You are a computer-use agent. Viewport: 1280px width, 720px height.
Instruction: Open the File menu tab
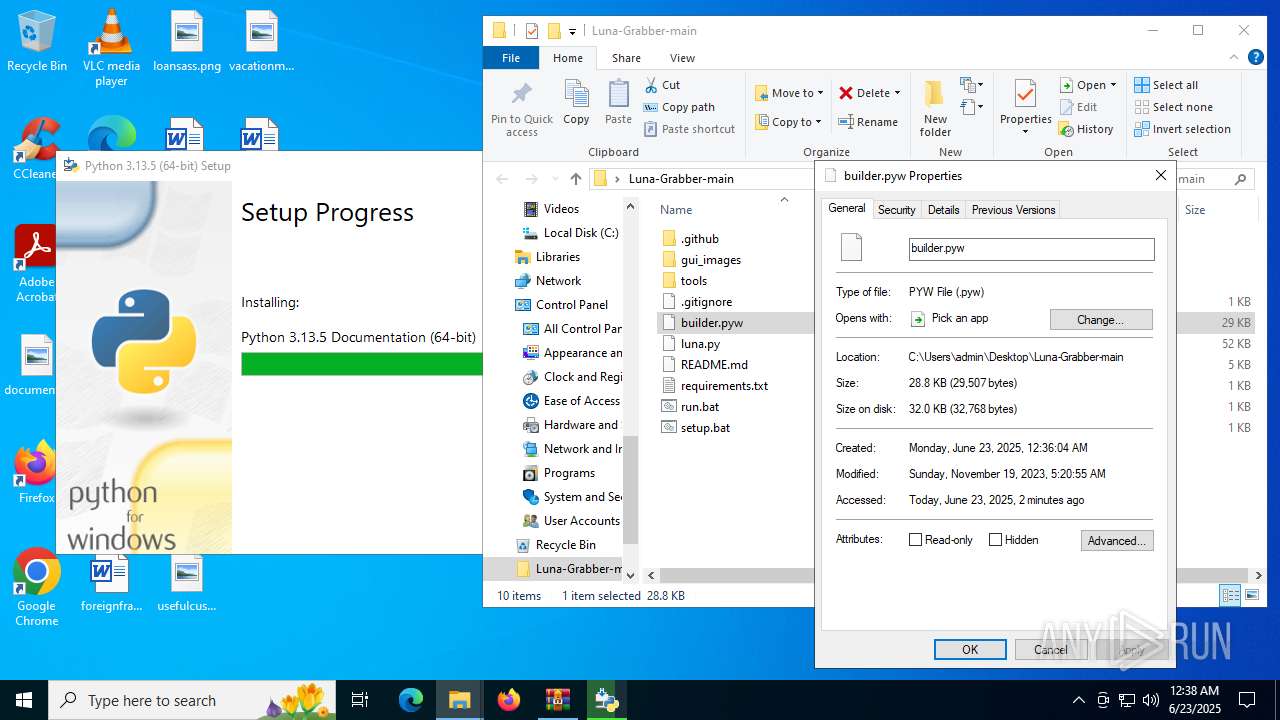click(x=511, y=58)
